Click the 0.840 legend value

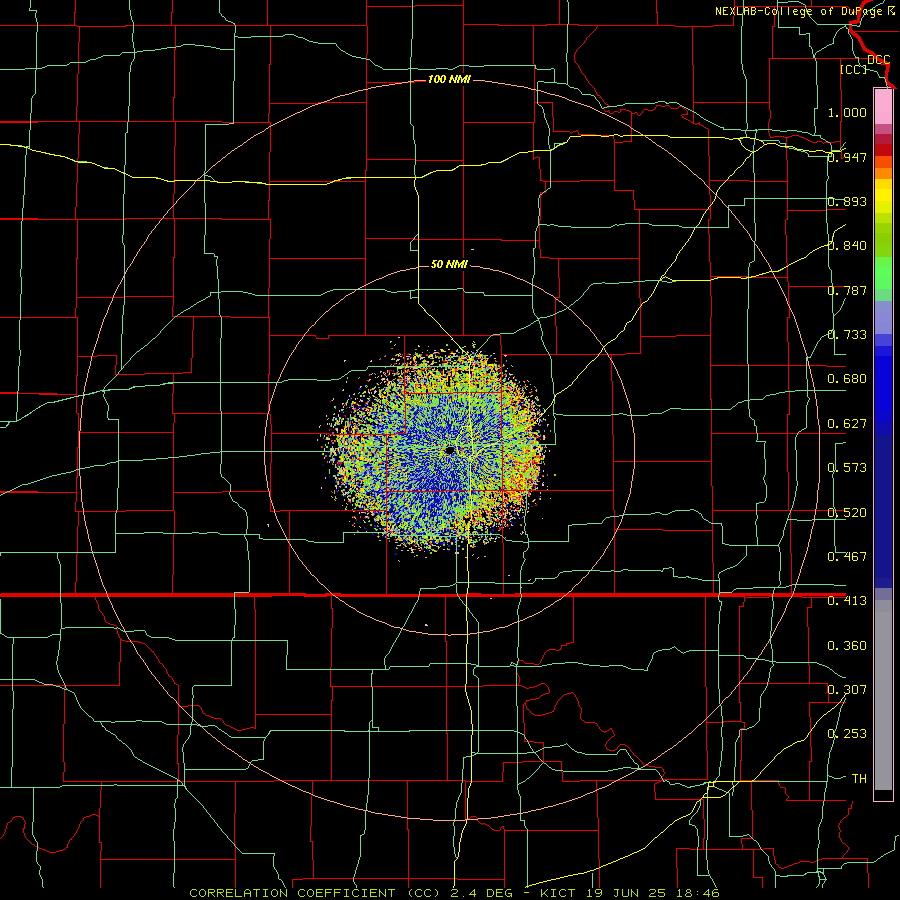(847, 246)
